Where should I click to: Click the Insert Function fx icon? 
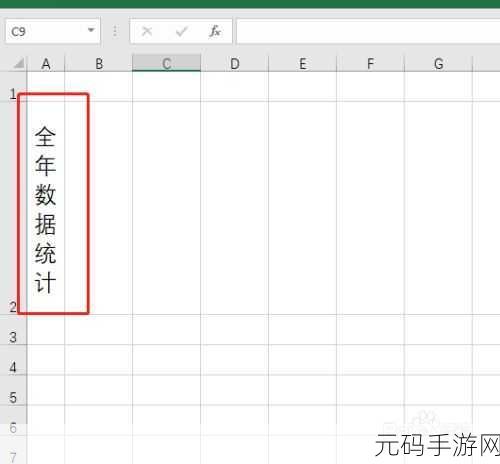click(215, 32)
